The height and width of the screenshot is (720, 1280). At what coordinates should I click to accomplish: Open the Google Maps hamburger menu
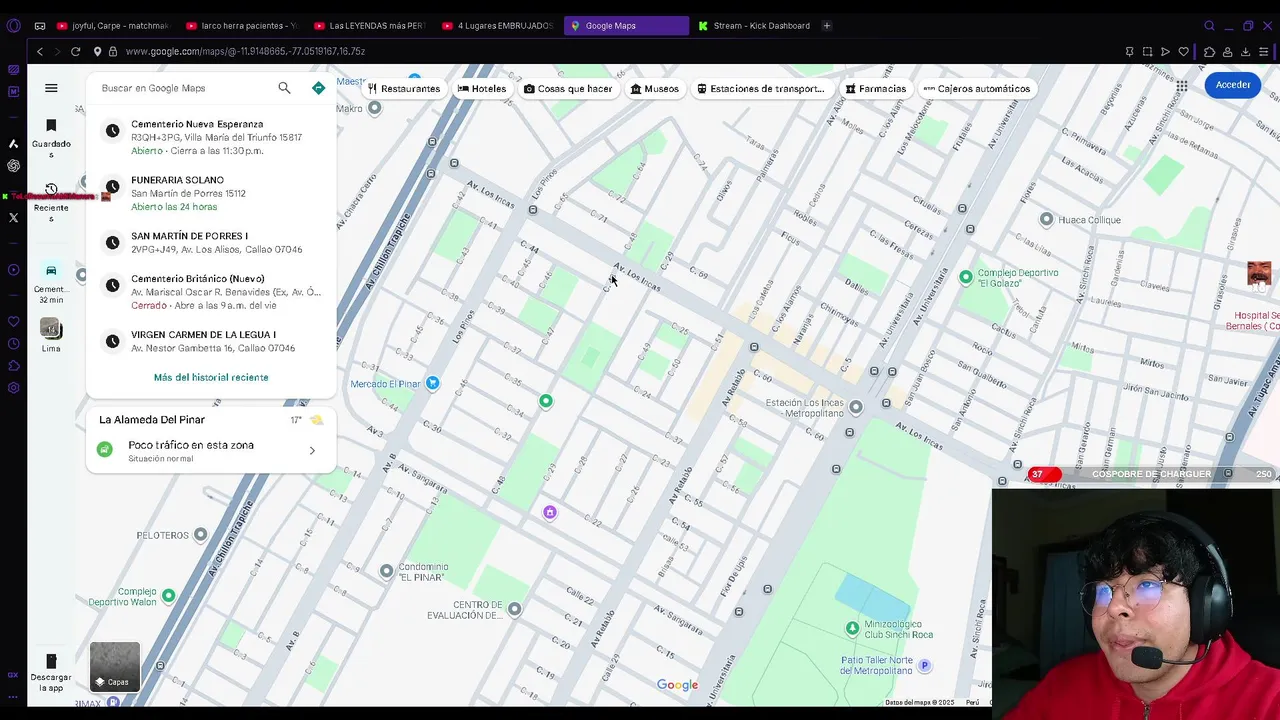pyautogui.click(x=51, y=88)
